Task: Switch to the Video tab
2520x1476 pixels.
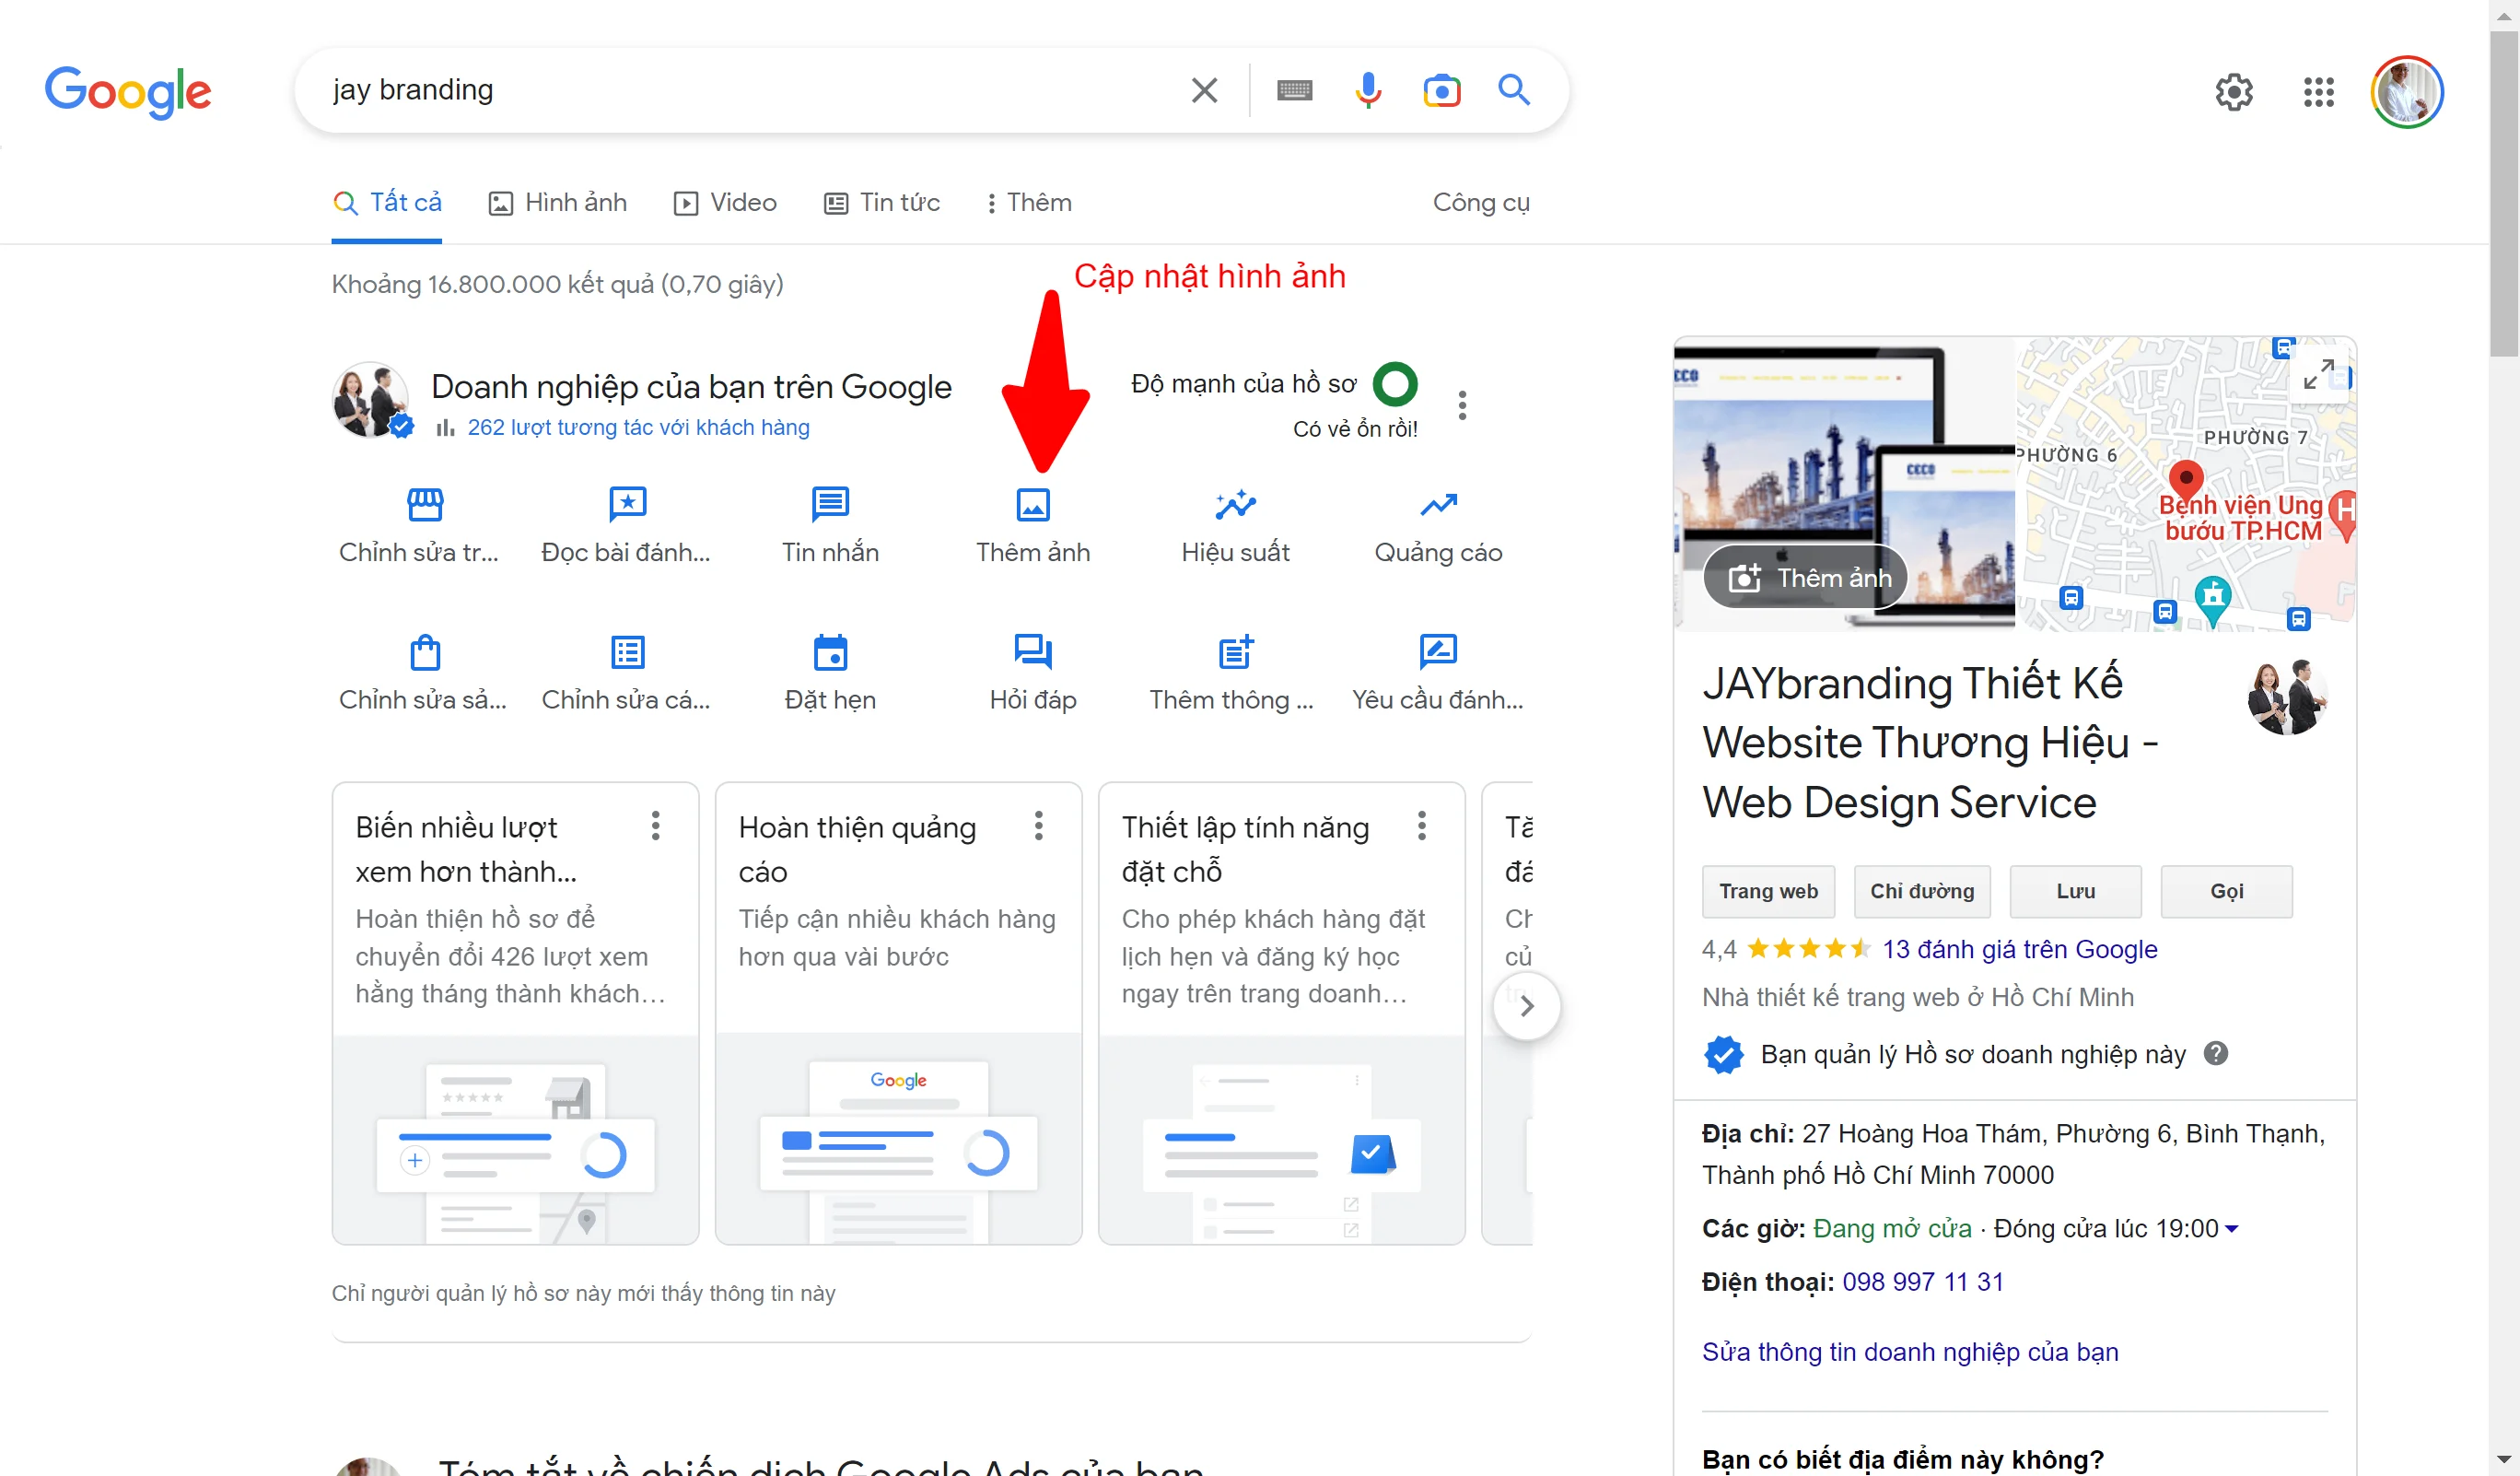Action: [x=725, y=203]
